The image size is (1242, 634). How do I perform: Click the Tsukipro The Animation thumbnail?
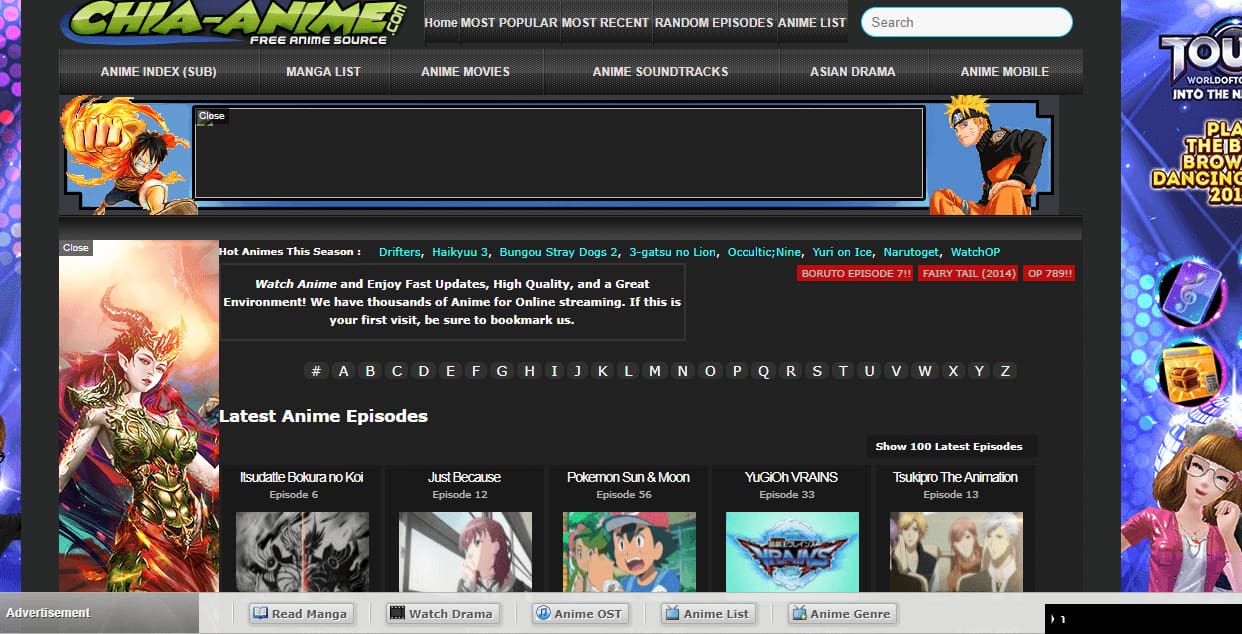pyautogui.click(x=956, y=552)
